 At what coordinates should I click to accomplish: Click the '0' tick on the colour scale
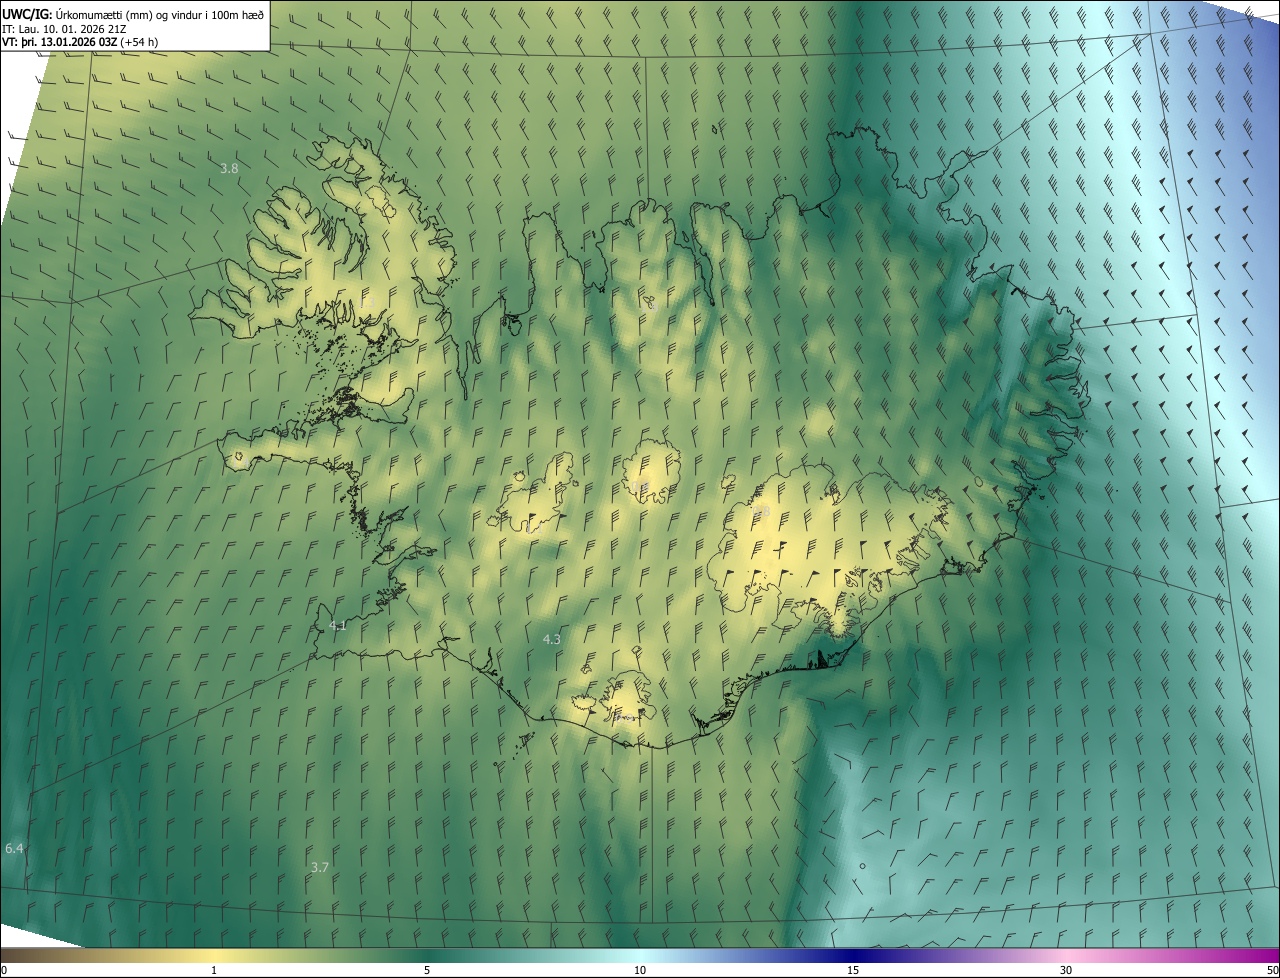(x=4, y=970)
